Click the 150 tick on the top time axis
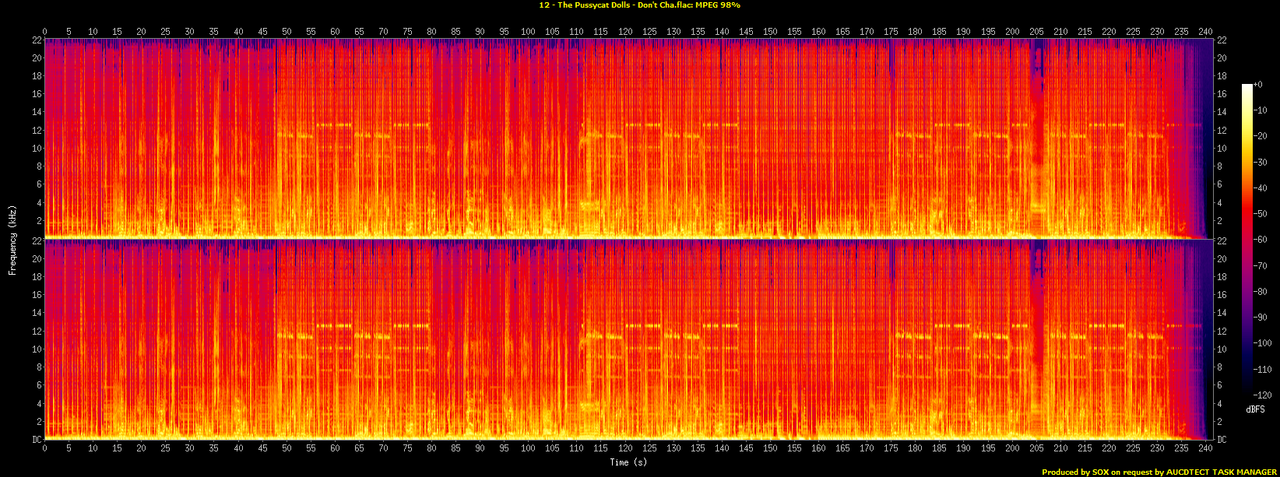 (770, 32)
